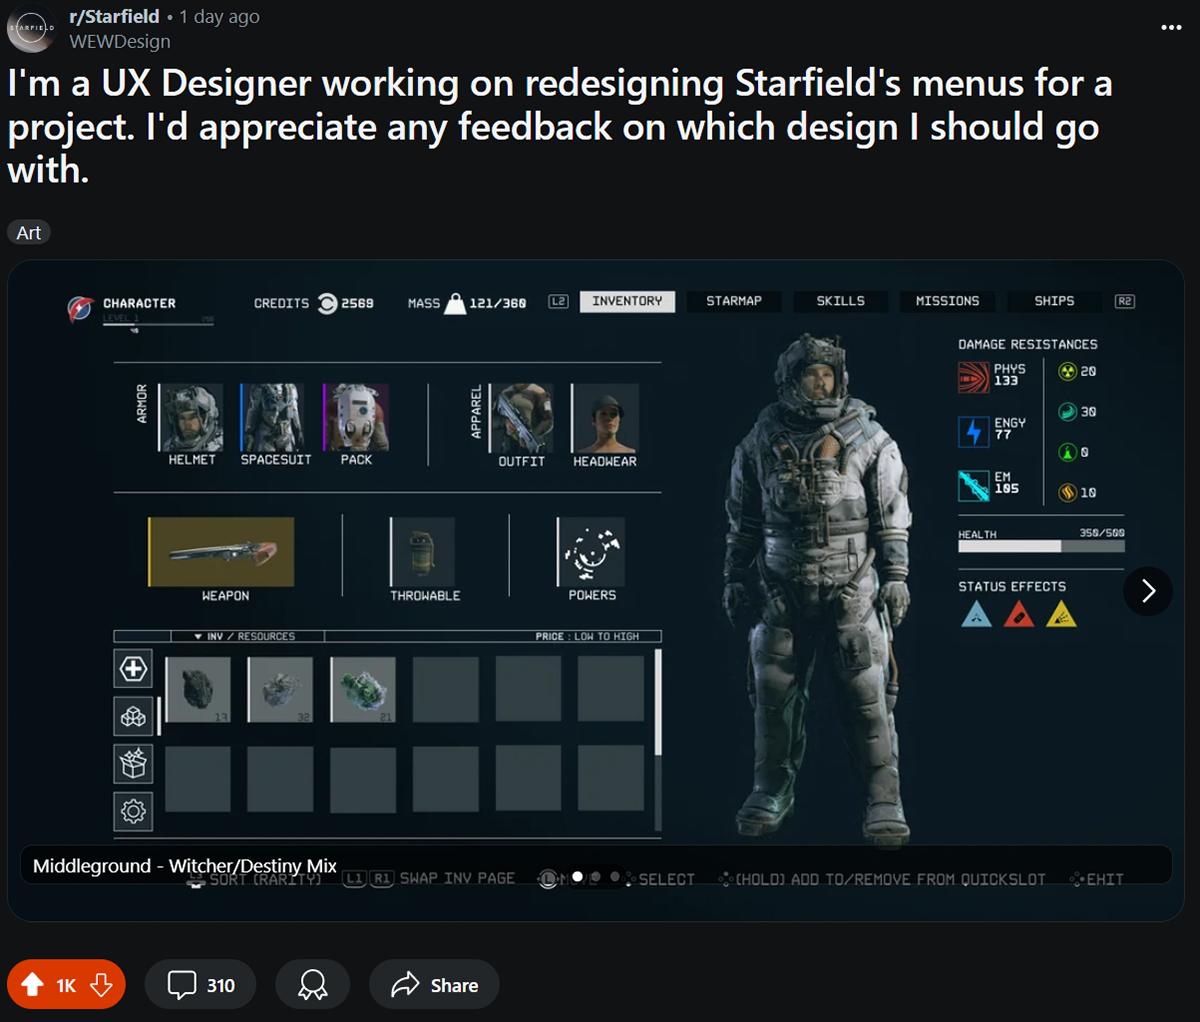This screenshot has height=1022, width=1200.
Task: Select the THROWABLE grenade slot
Action: 423,552
